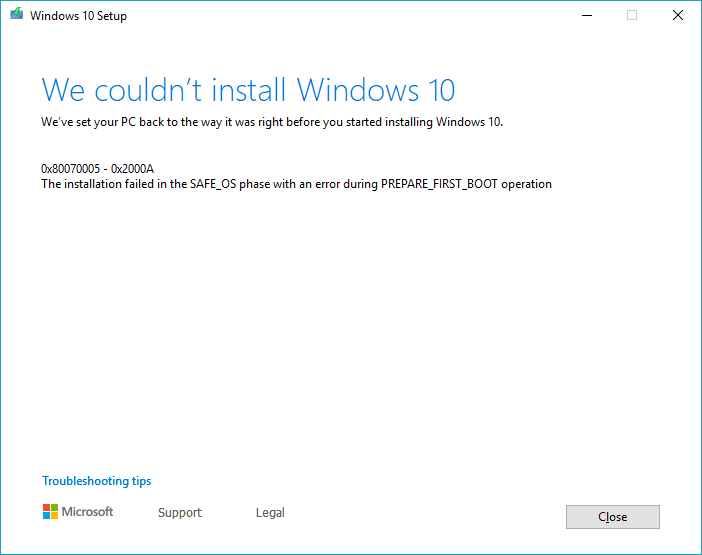Close the window using the title bar X
The image size is (702, 555).
click(x=678, y=15)
